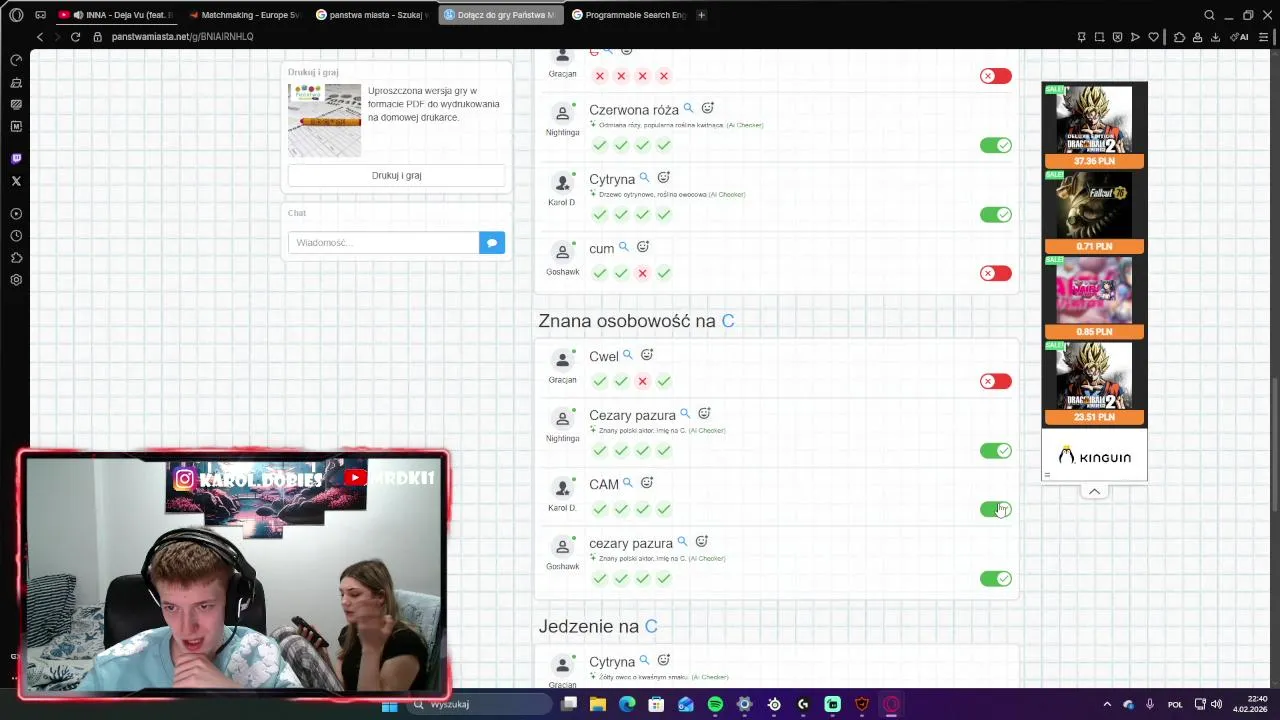The image size is (1280, 720).
Task: Reload the page with the refresh button
Action: [x=75, y=37]
